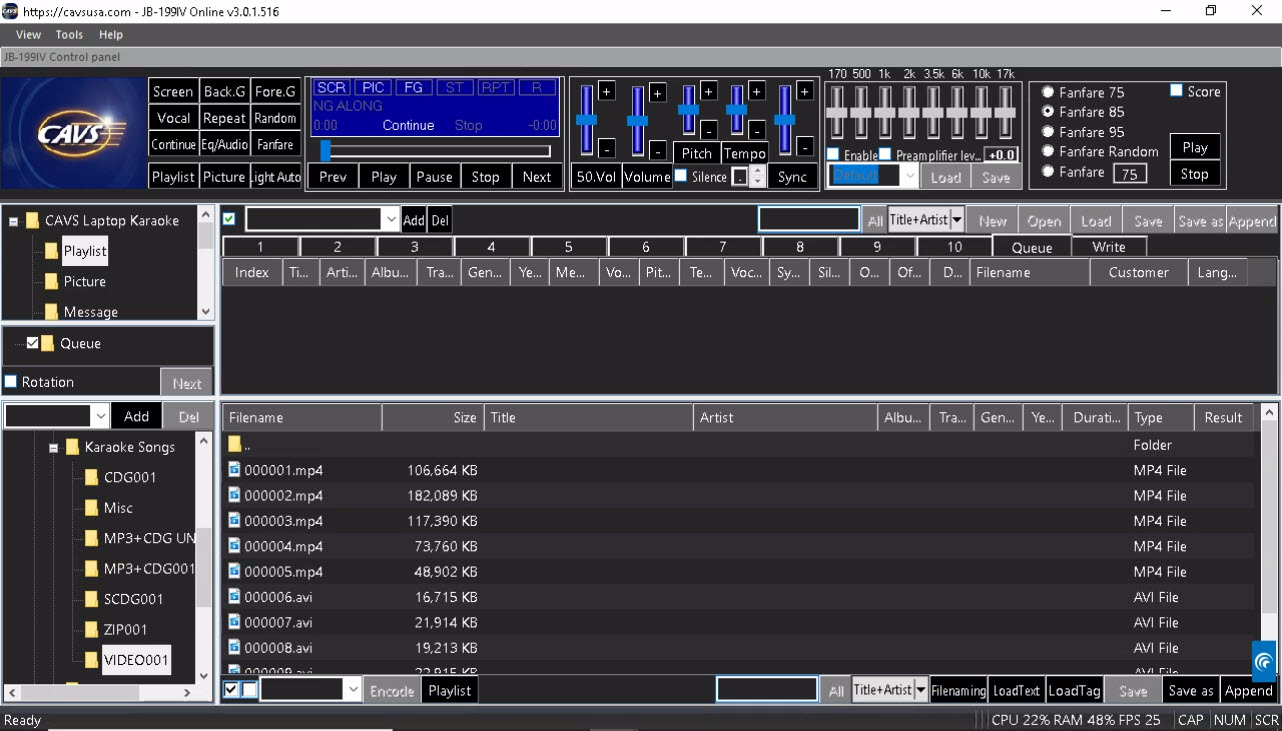
Task: Click plus button of Tempo slider
Action: point(757,92)
